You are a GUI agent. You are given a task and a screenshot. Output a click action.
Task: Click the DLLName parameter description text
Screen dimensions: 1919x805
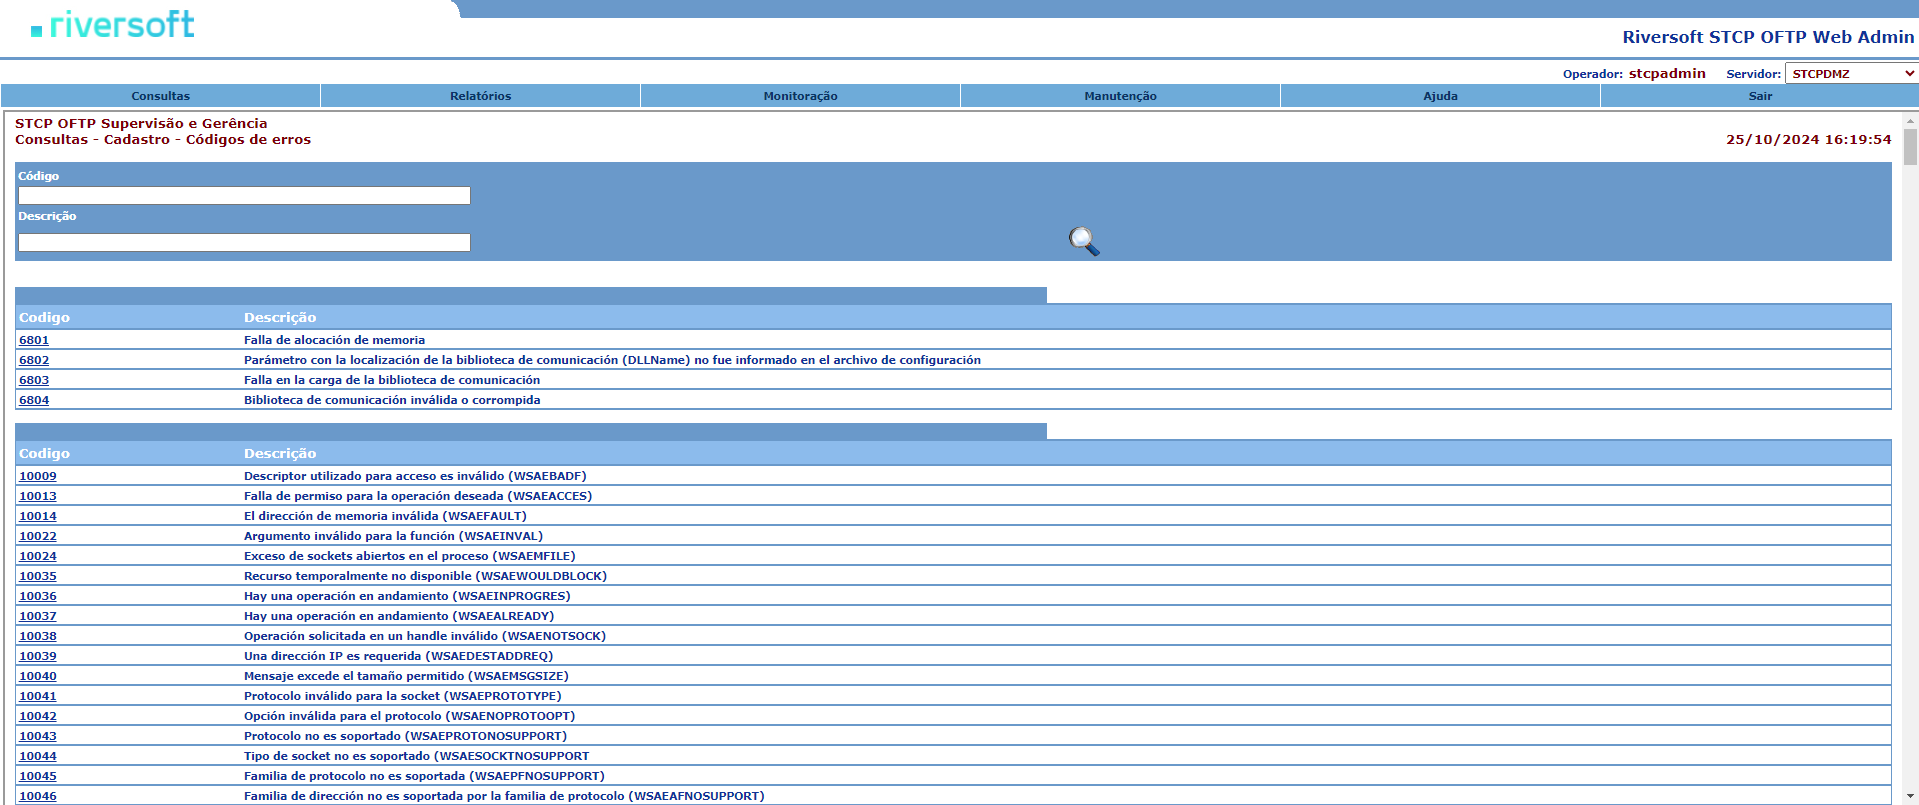612,360
